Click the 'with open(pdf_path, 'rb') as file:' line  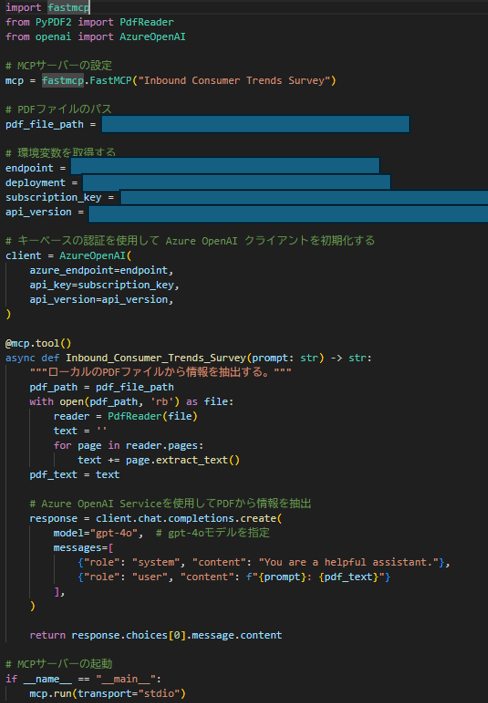[131, 402]
